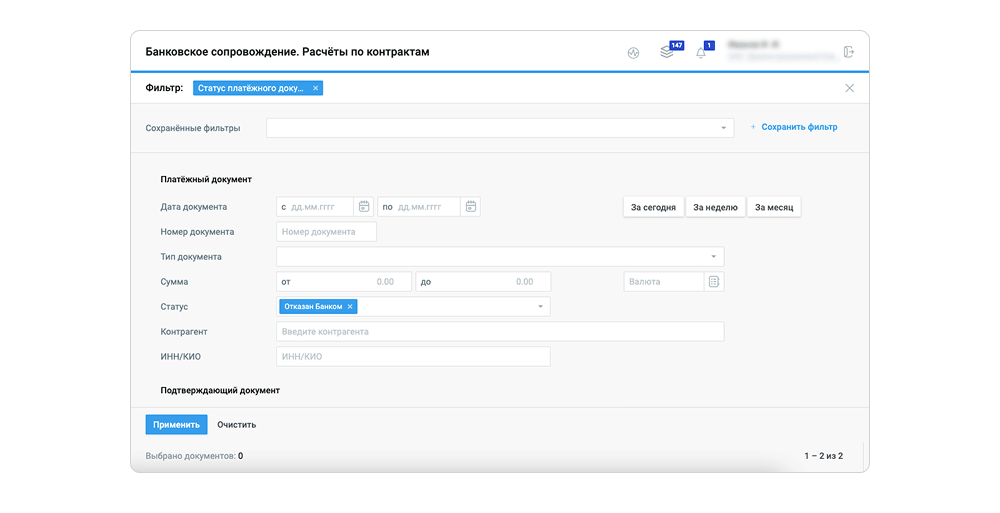Focus the 'ИНН/КИО' input field

(x=413, y=357)
